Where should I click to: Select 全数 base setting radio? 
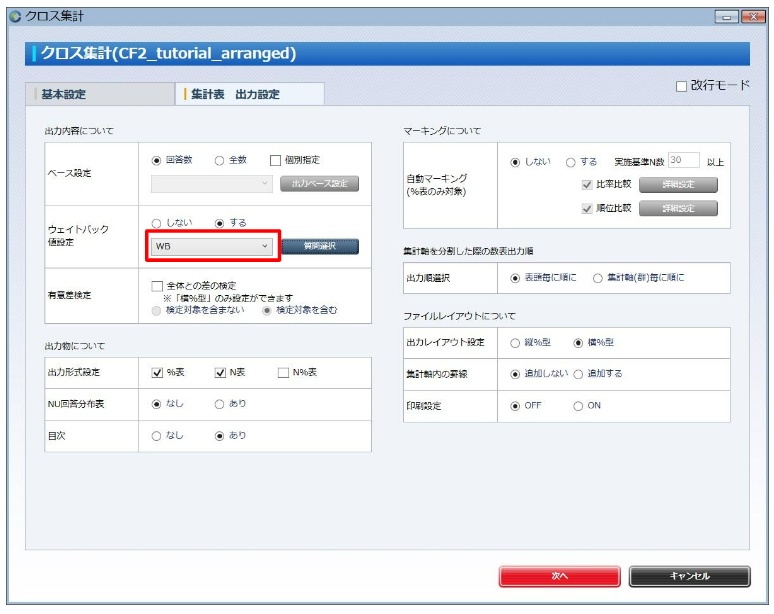(220, 160)
